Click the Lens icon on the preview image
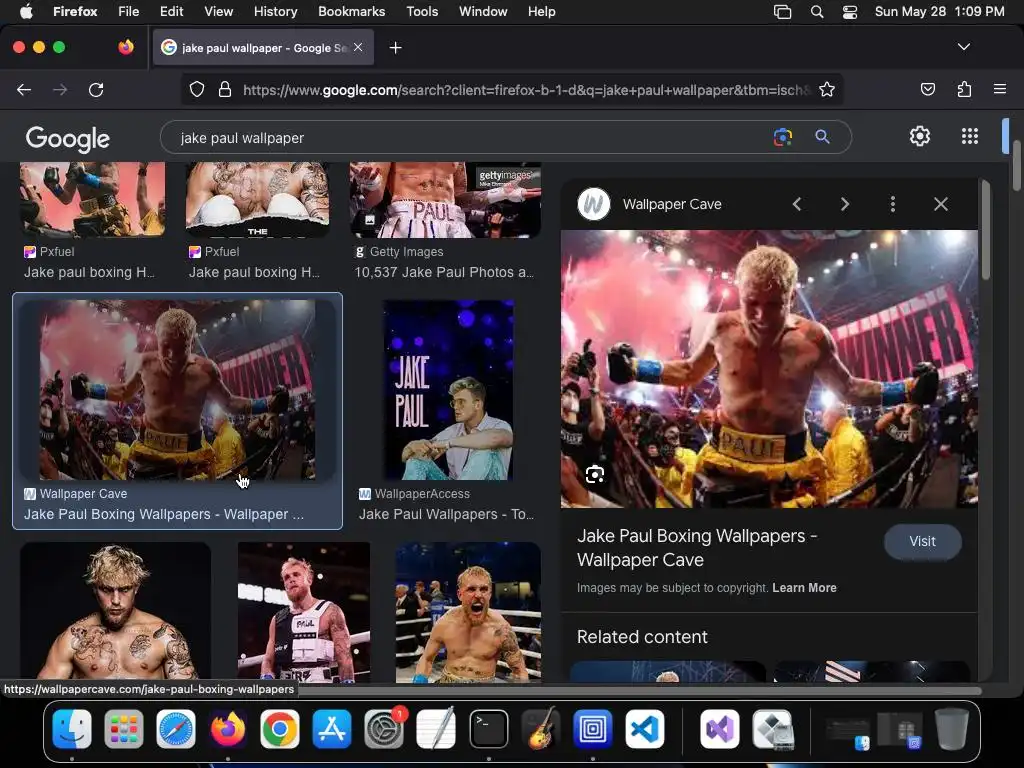 point(594,474)
